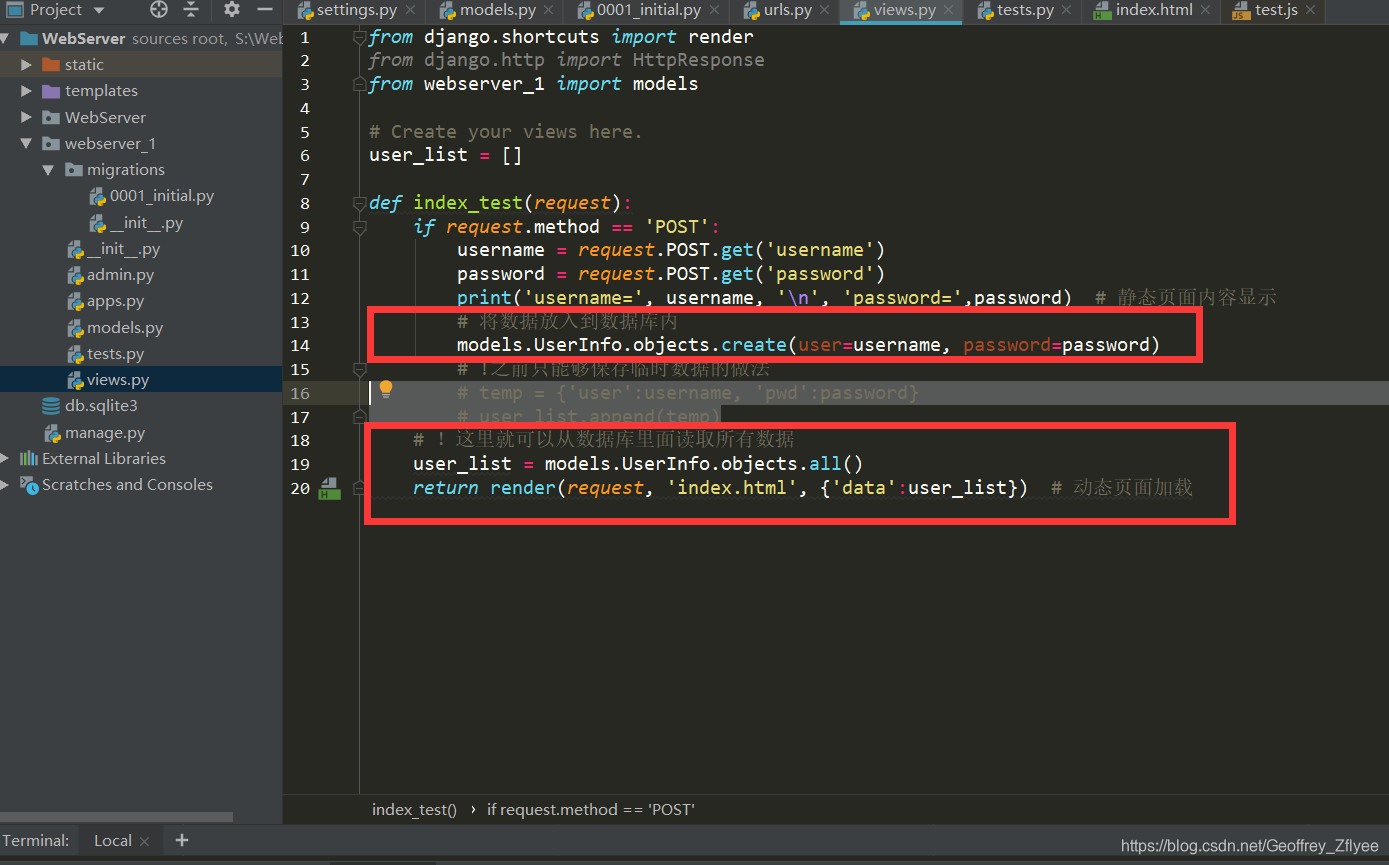
Task: Close the tests.py editor tab
Action: coord(1068,11)
